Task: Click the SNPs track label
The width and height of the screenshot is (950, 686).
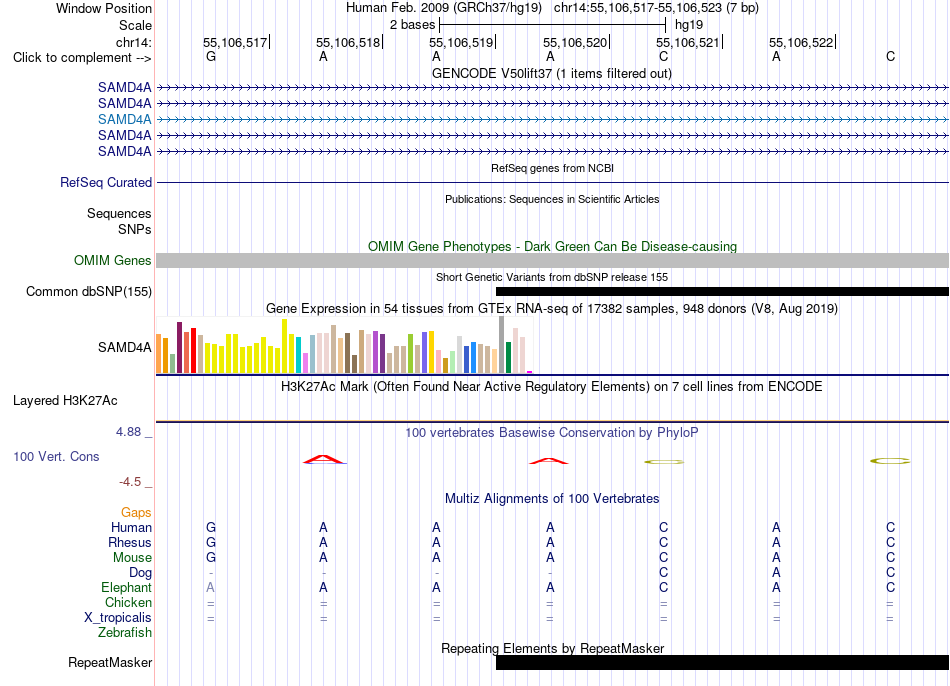Action: point(135,230)
